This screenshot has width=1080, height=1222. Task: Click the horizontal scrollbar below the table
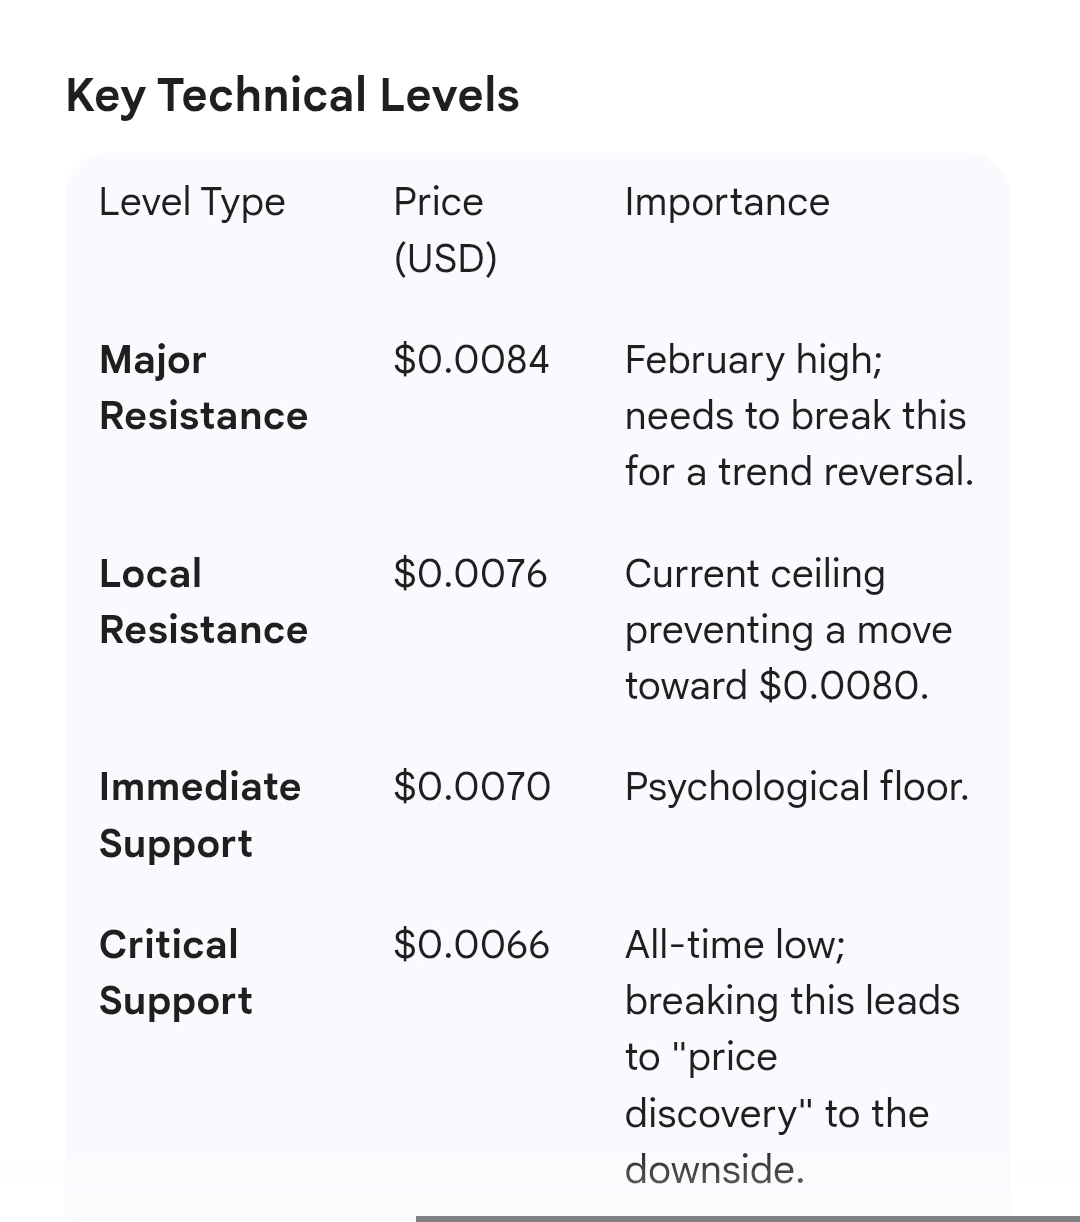click(746, 1217)
